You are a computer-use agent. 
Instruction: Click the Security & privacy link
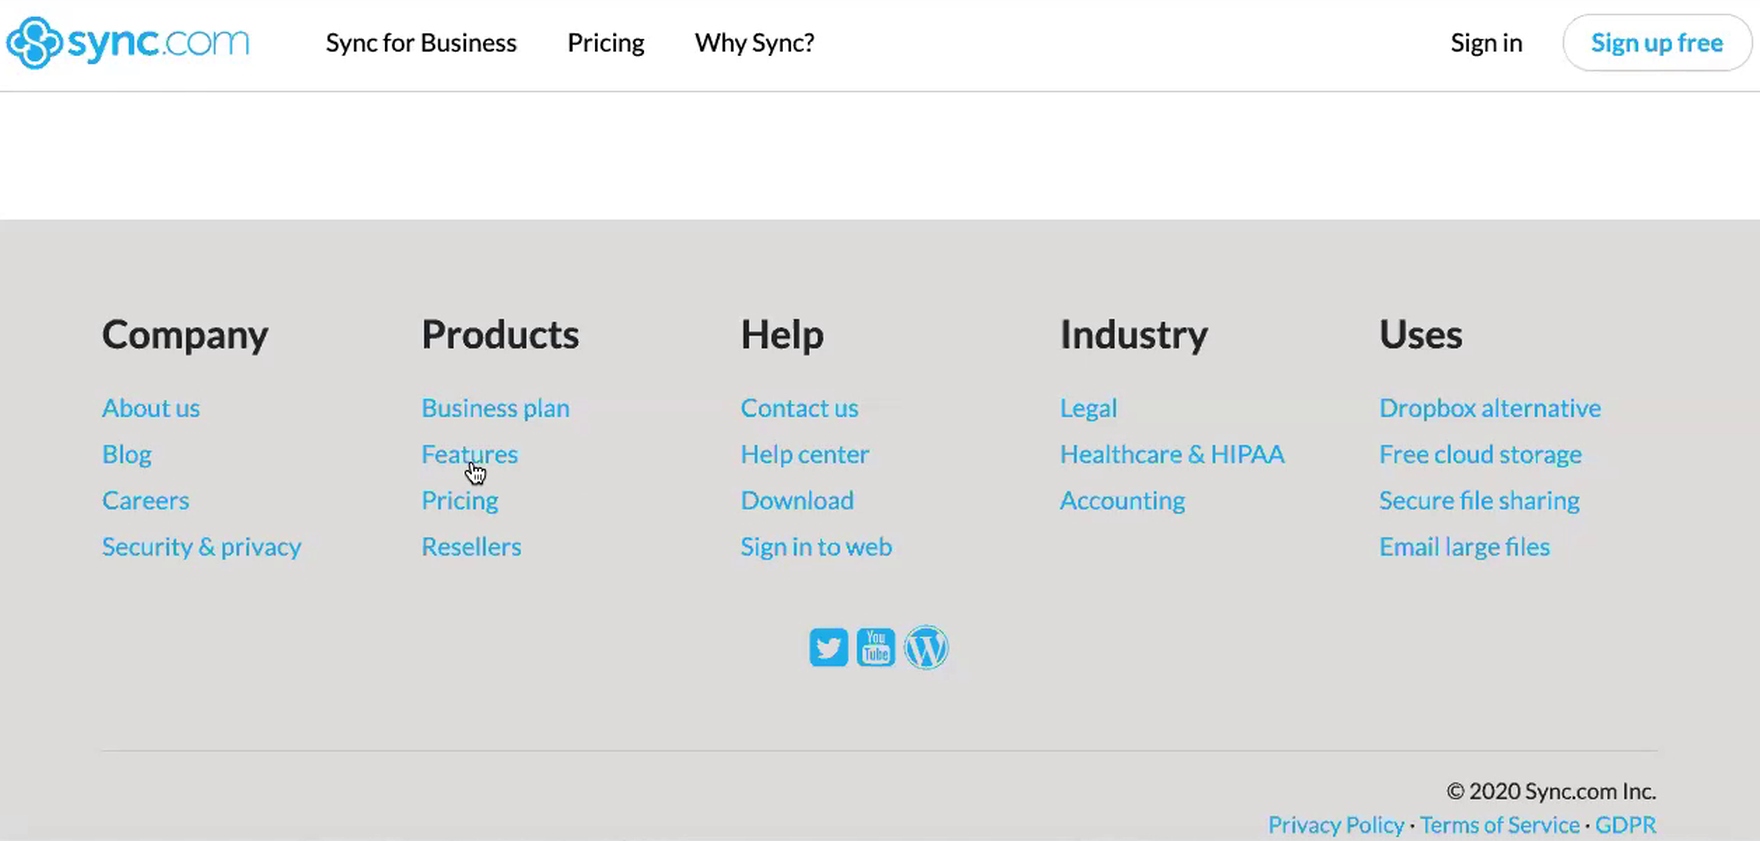click(201, 547)
